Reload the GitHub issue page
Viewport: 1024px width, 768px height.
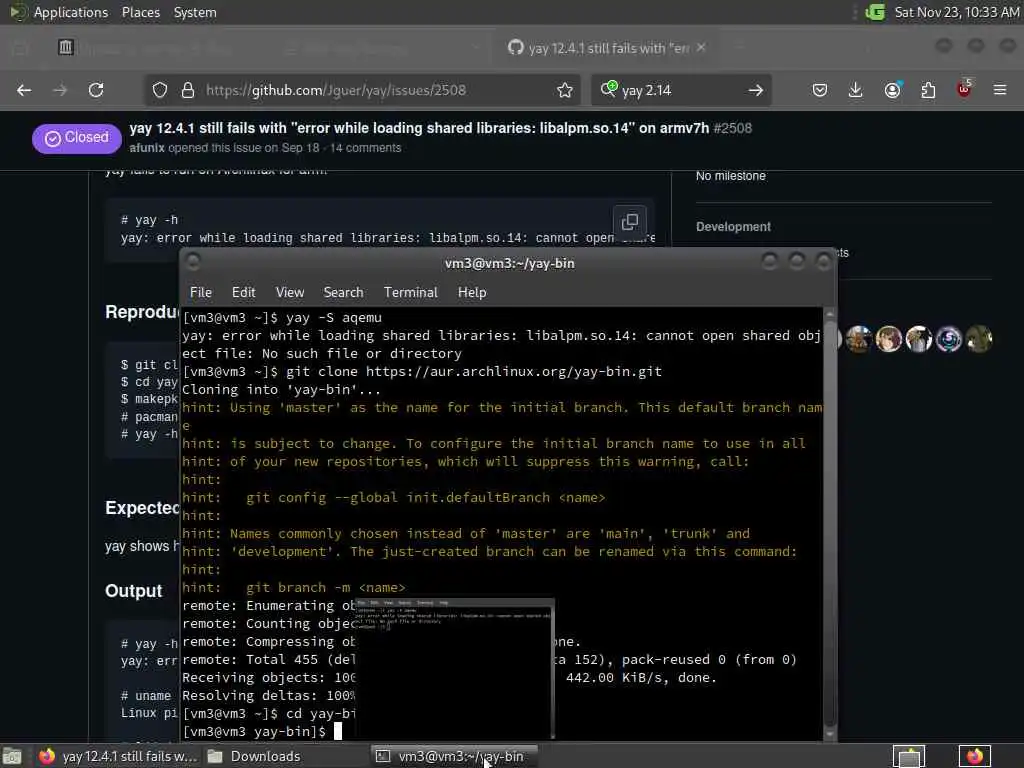point(96,90)
